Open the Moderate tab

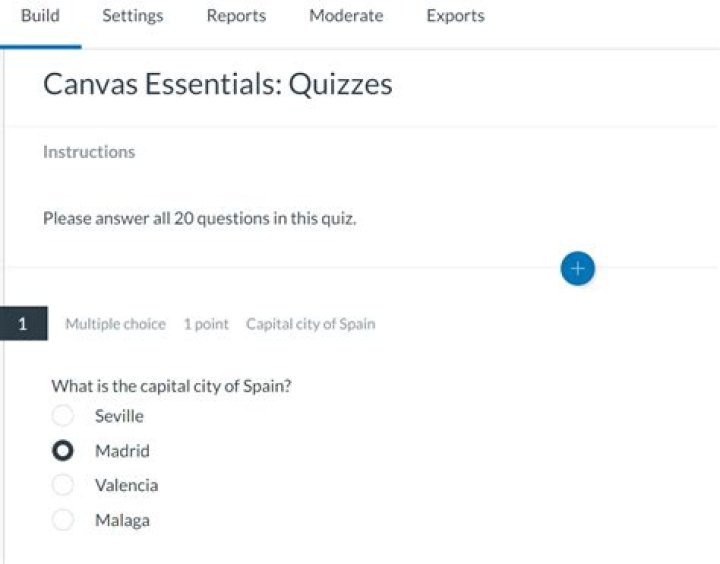tap(346, 16)
